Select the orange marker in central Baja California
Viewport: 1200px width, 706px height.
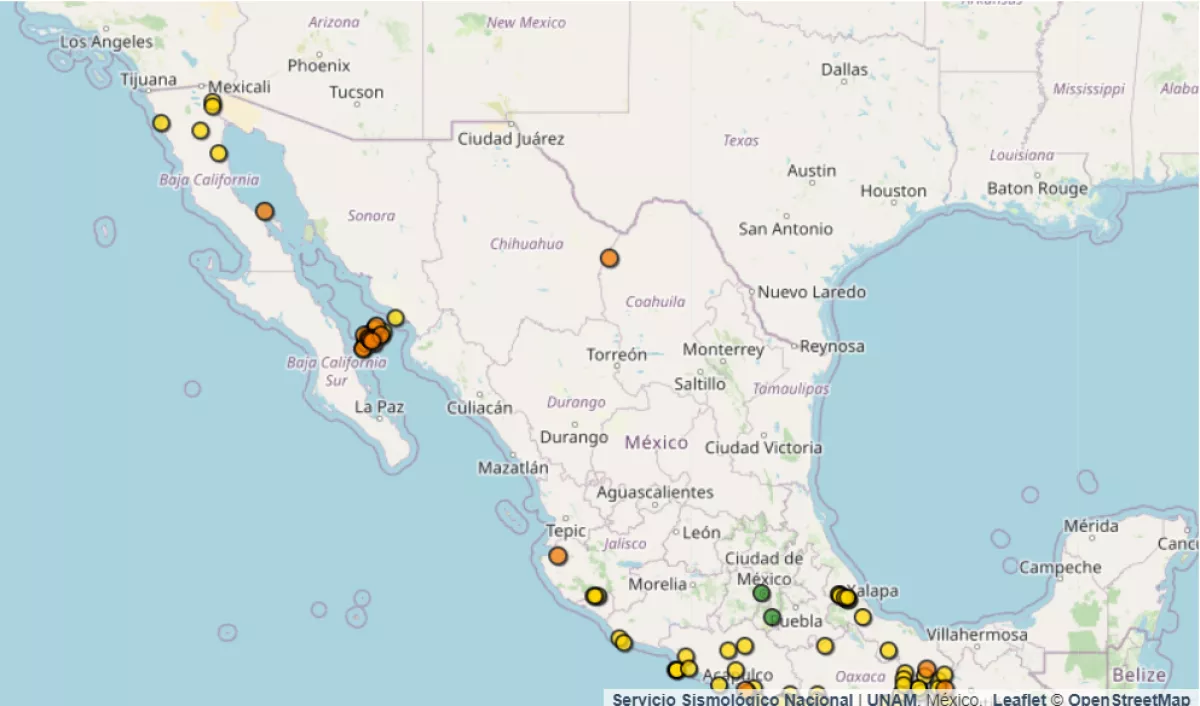(x=263, y=211)
